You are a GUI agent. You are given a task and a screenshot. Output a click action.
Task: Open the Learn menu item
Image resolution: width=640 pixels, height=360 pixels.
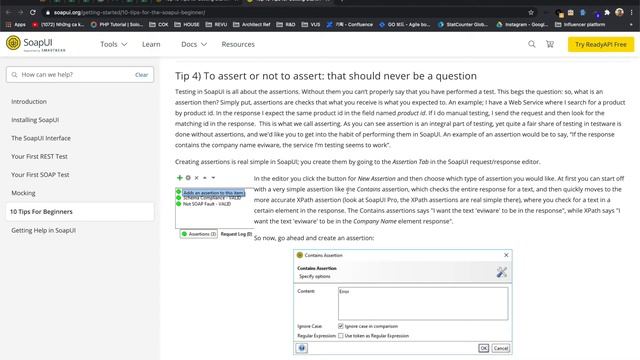tap(151, 44)
